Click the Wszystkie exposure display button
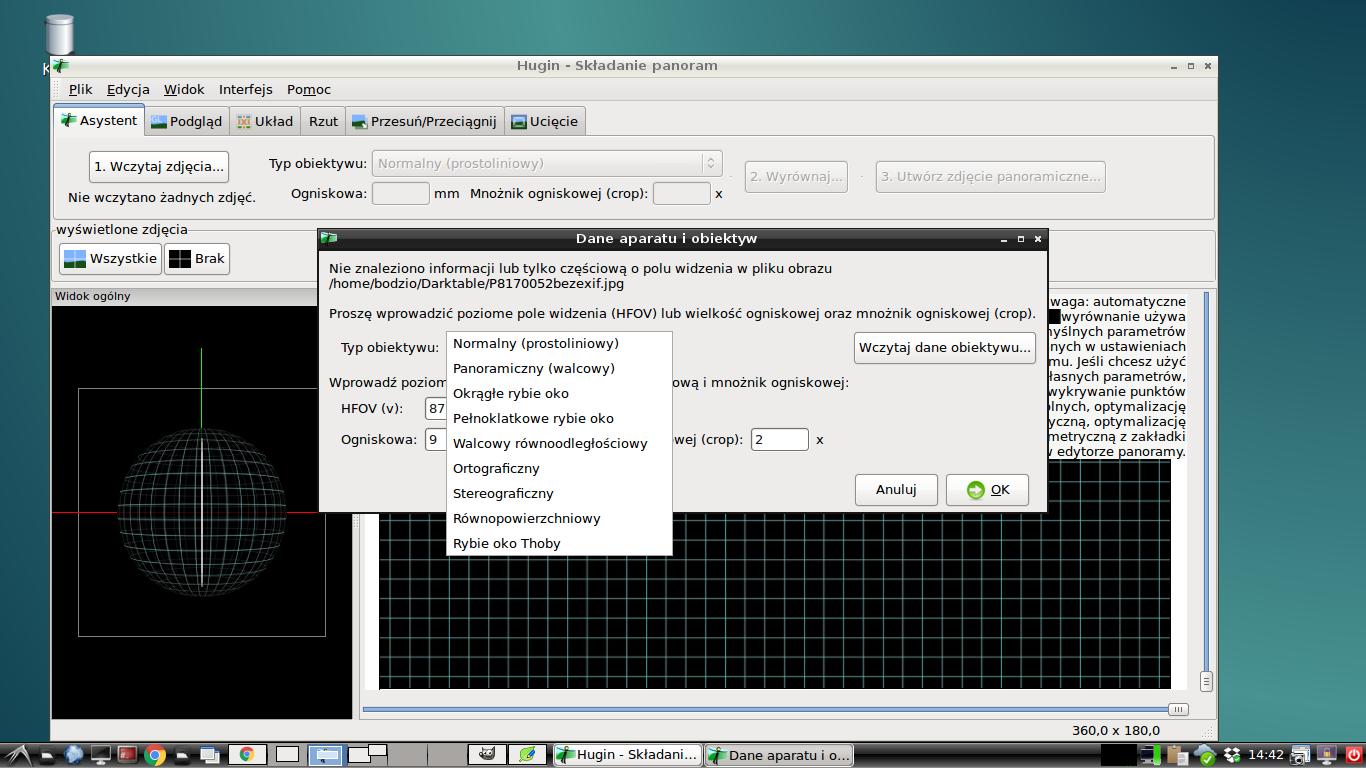1366x768 pixels. pyautogui.click(x=110, y=259)
